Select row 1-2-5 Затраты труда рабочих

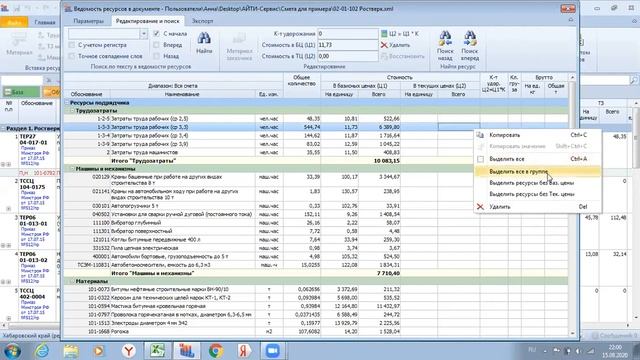pos(316,118)
